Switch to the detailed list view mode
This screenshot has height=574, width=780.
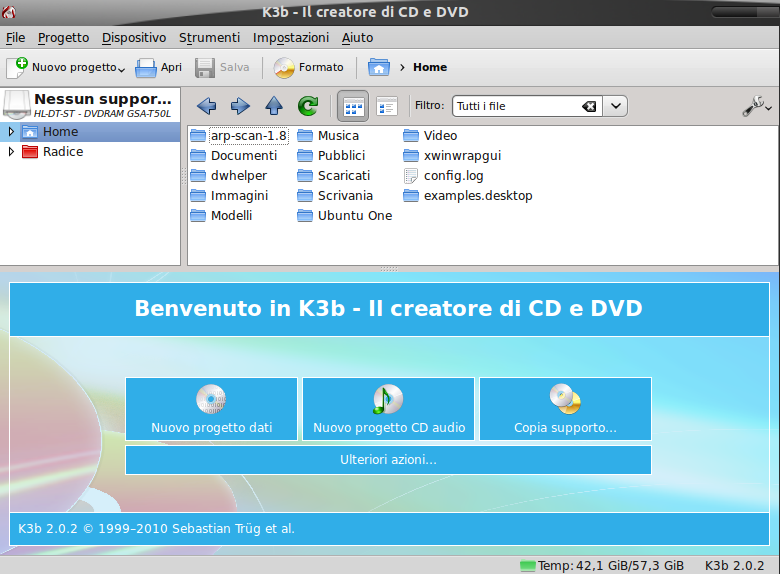pyautogui.click(x=387, y=106)
